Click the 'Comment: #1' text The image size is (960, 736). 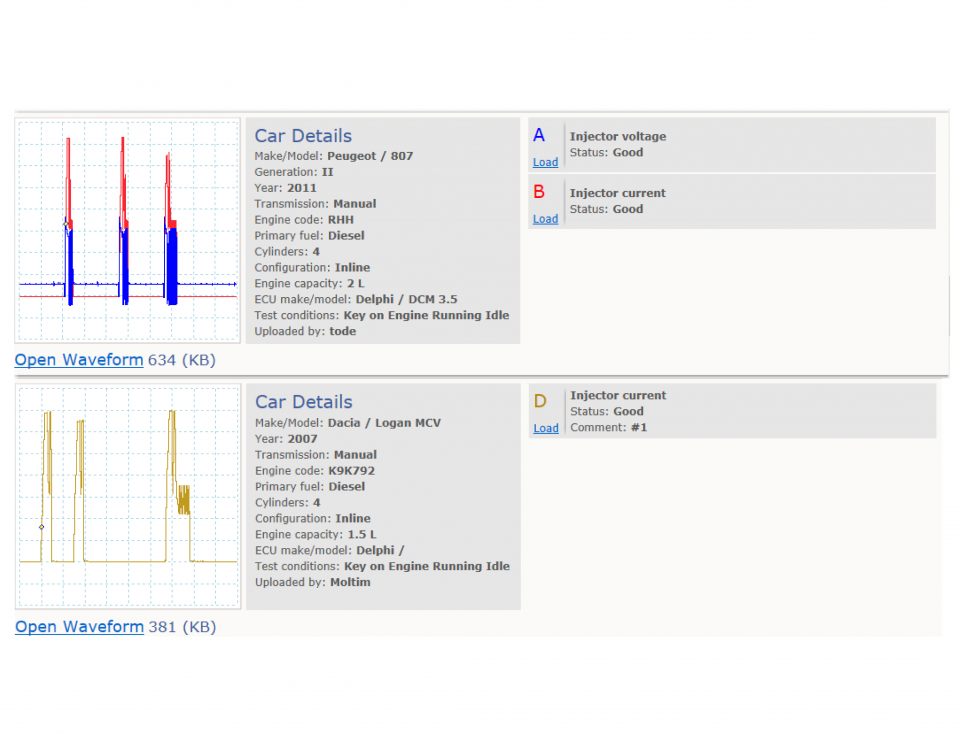609,427
